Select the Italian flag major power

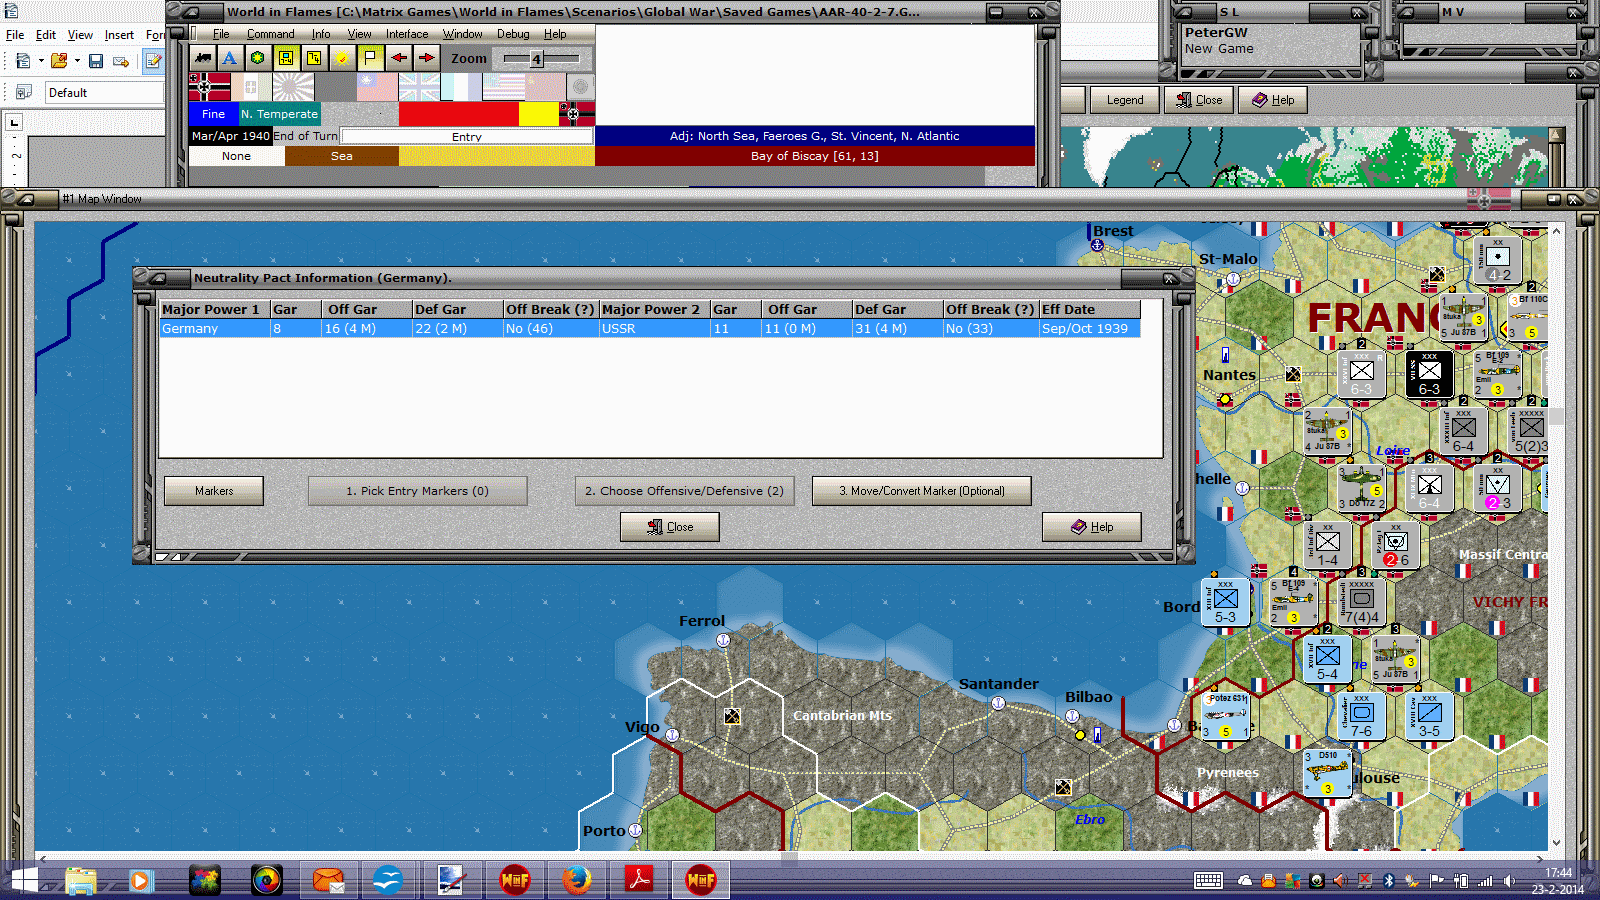(x=251, y=87)
